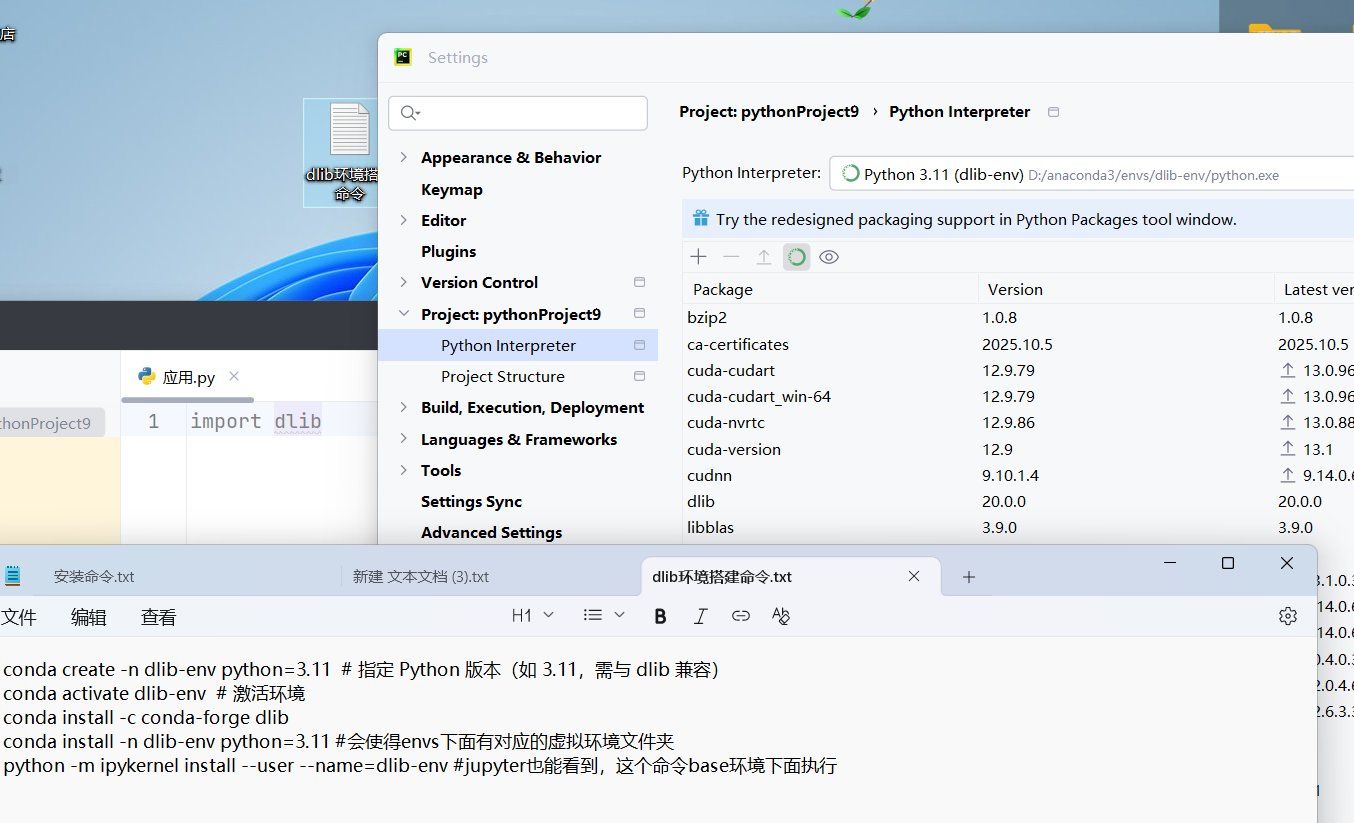The height and width of the screenshot is (823, 1354).
Task: Close the dlib环境搭建命令.txt tab
Action: coord(913,576)
